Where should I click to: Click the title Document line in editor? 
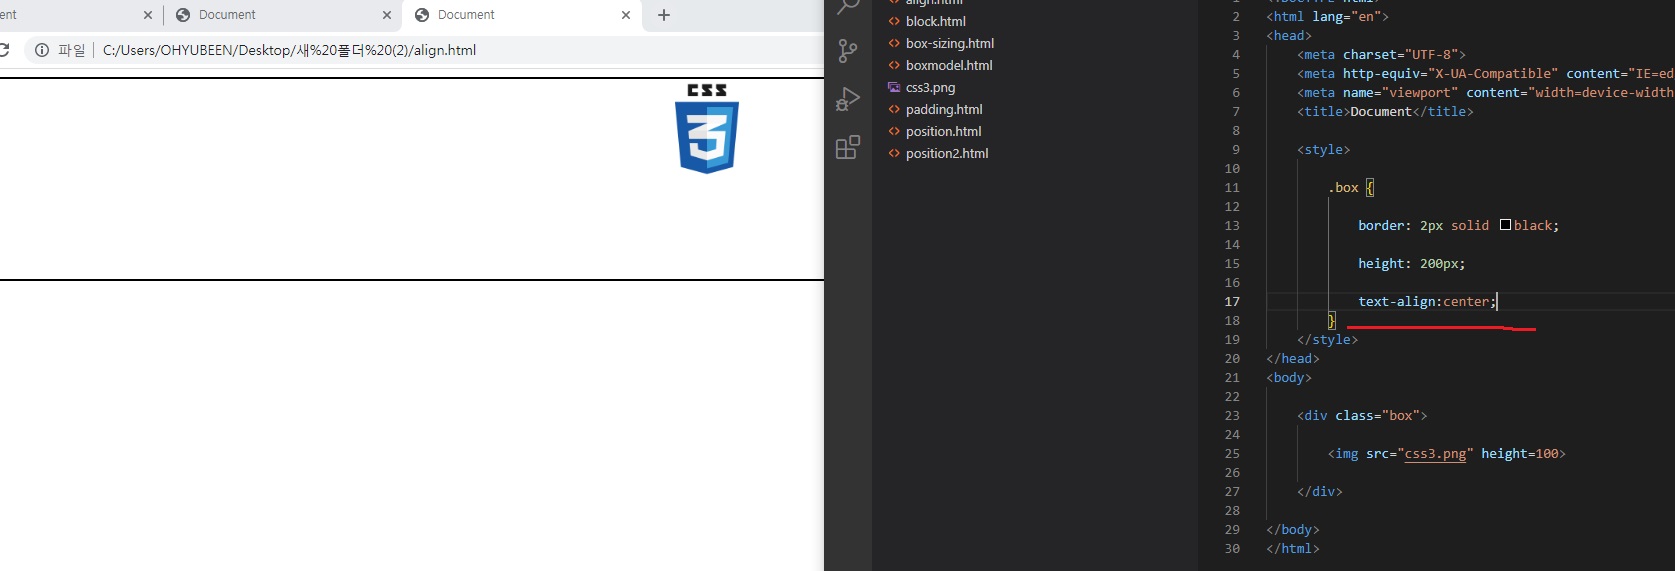pyautogui.click(x=1385, y=111)
